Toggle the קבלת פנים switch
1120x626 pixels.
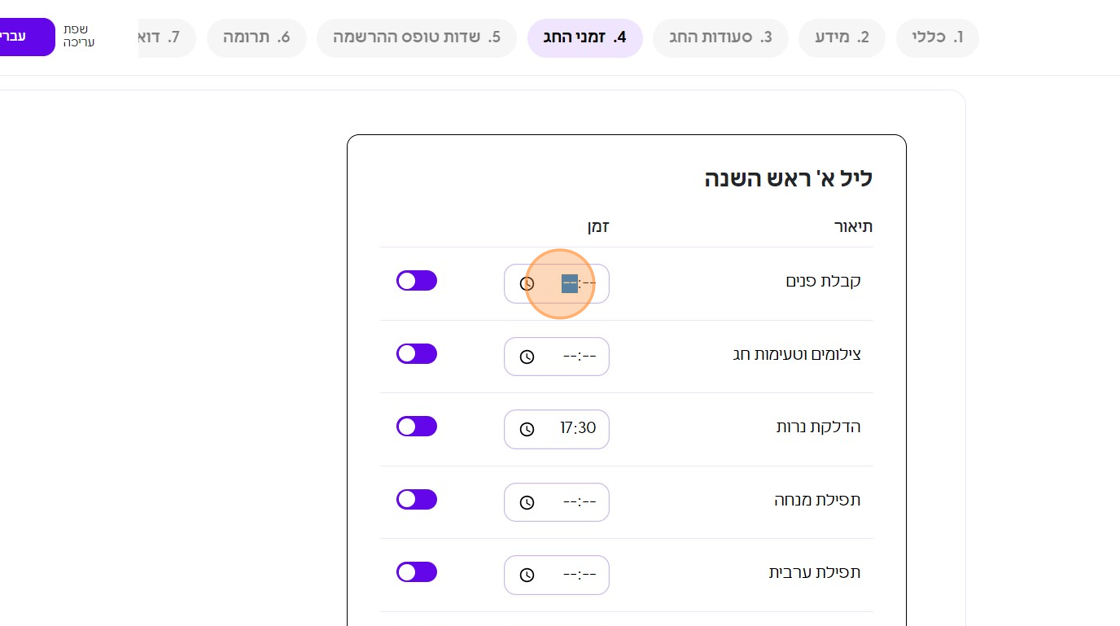(x=416, y=281)
